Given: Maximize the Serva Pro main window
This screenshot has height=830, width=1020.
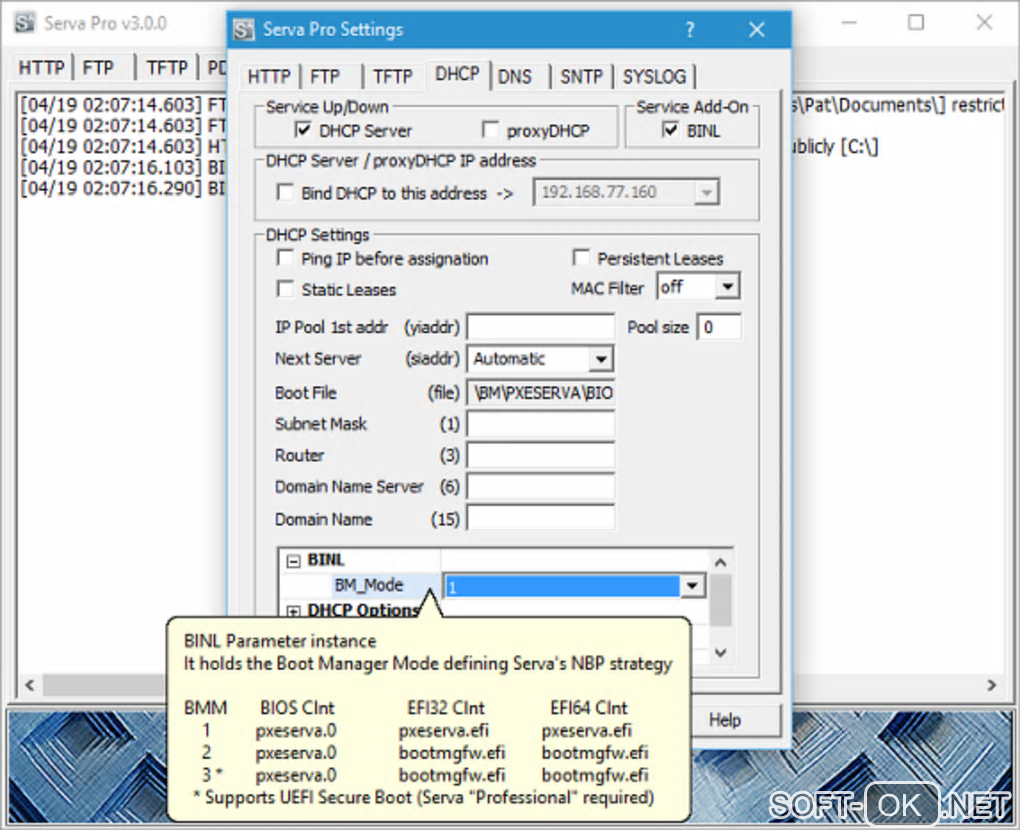Looking at the screenshot, I should click(x=916, y=23).
